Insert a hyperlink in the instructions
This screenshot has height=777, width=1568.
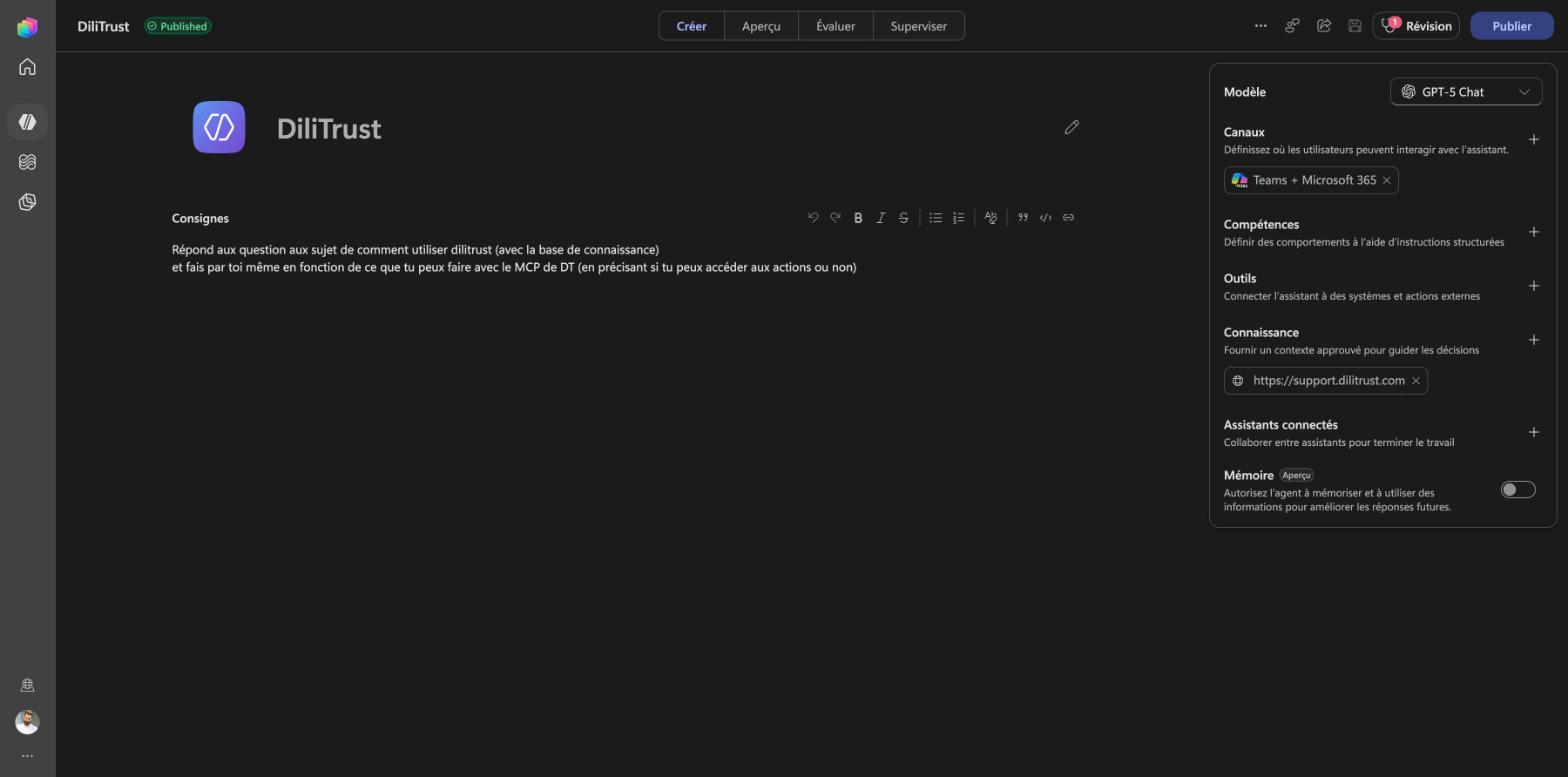pyautogui.click(x=1069, y=217)
